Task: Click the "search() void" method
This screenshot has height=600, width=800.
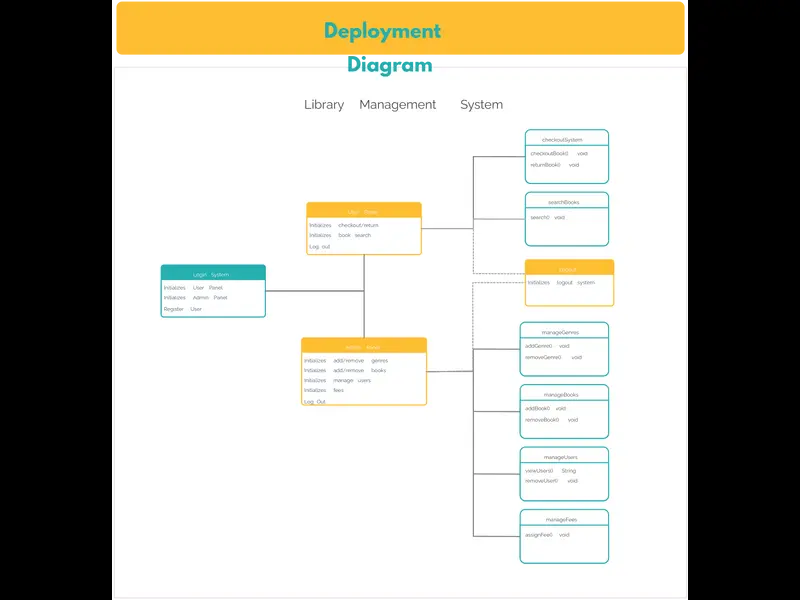Action: (x=547, y=217)
